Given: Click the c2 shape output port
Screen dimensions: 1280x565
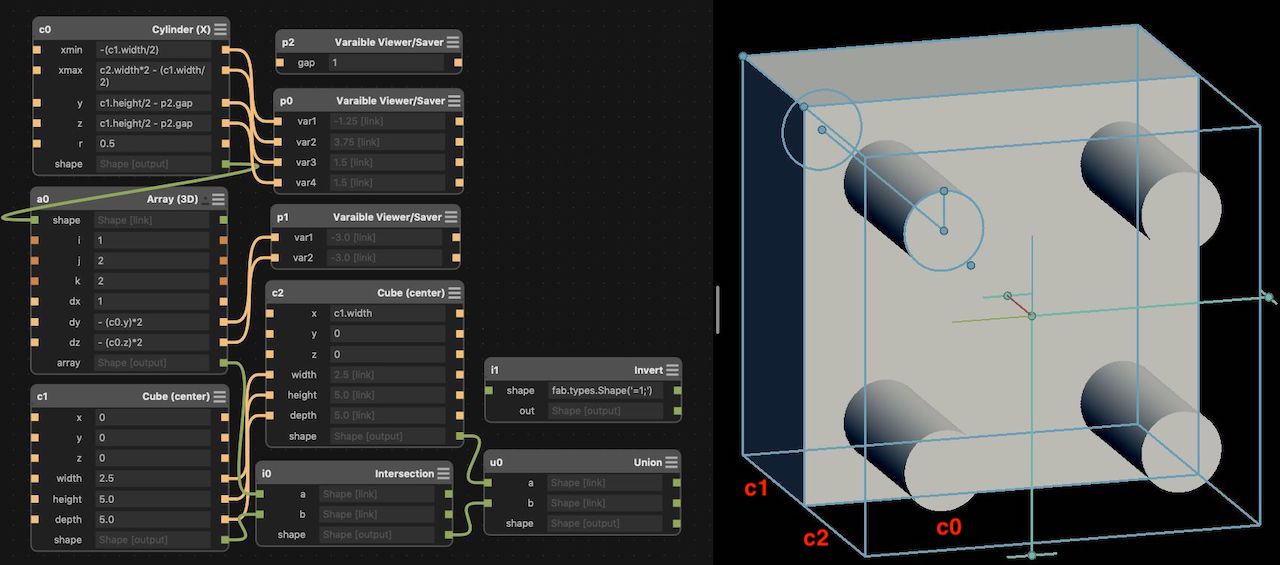Looking at the screenshot, I should 459,436.
